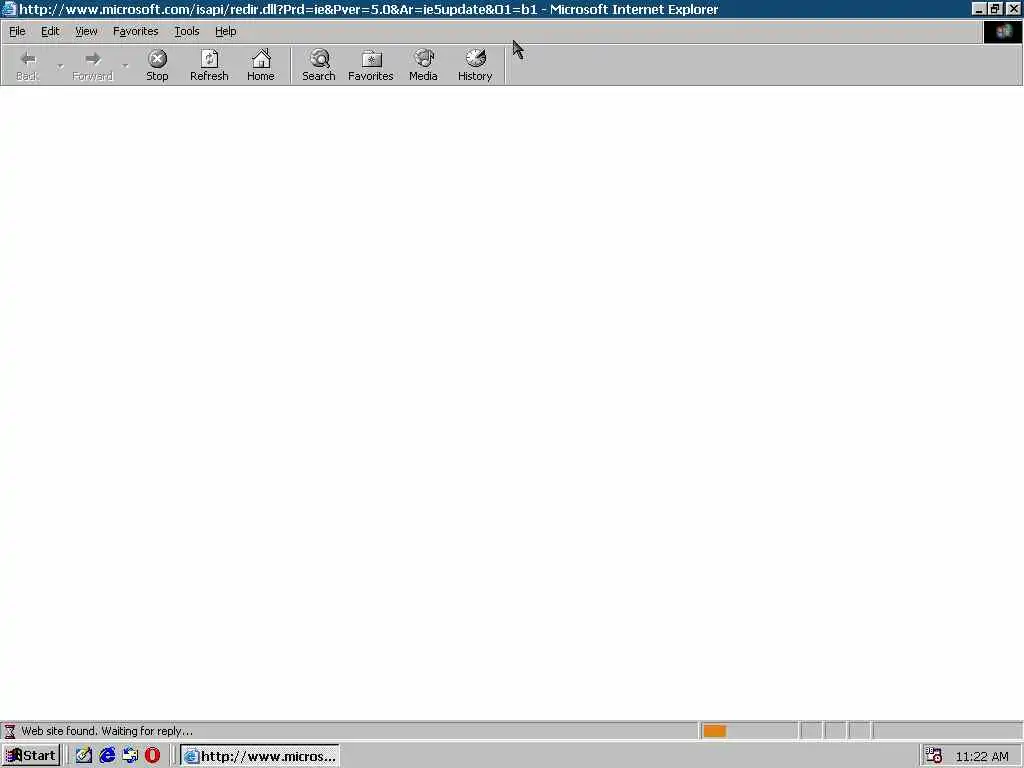Viewport: 1024px width, 768px height.
Task: Click the Start button
Action: coord(31,756)
